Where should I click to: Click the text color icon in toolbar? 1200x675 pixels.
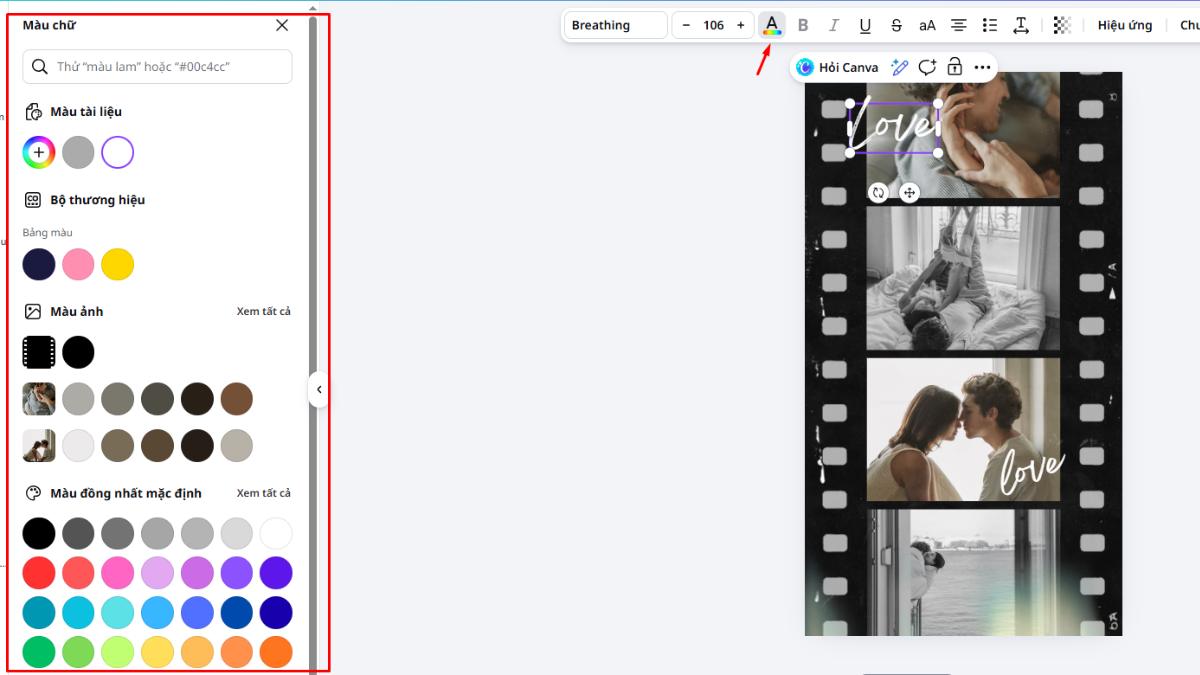coord(771,25)
